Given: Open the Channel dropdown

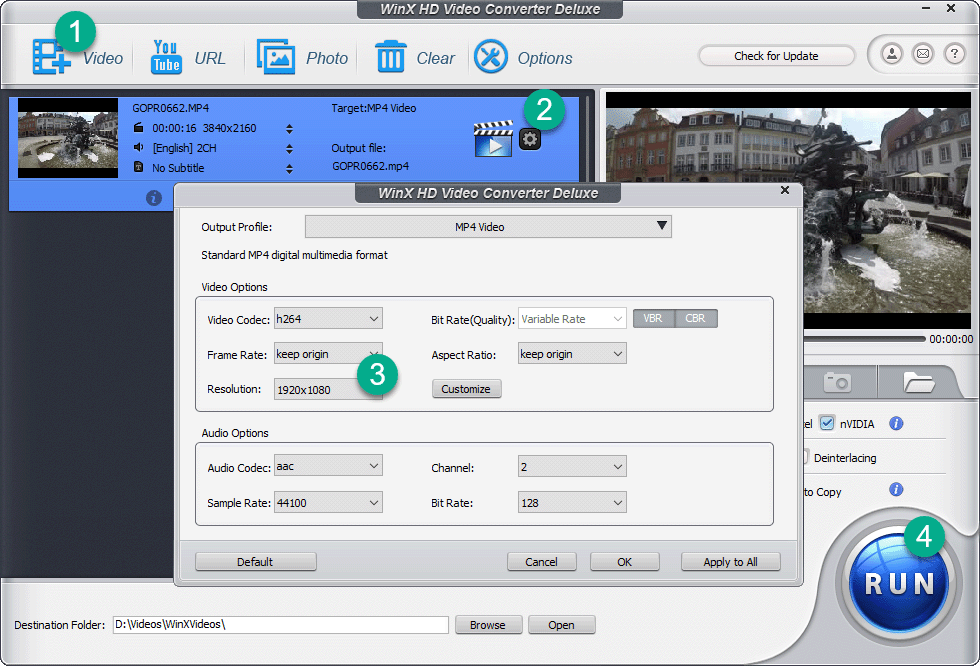Looking at the screenshot, I should [x=572, y=467].
